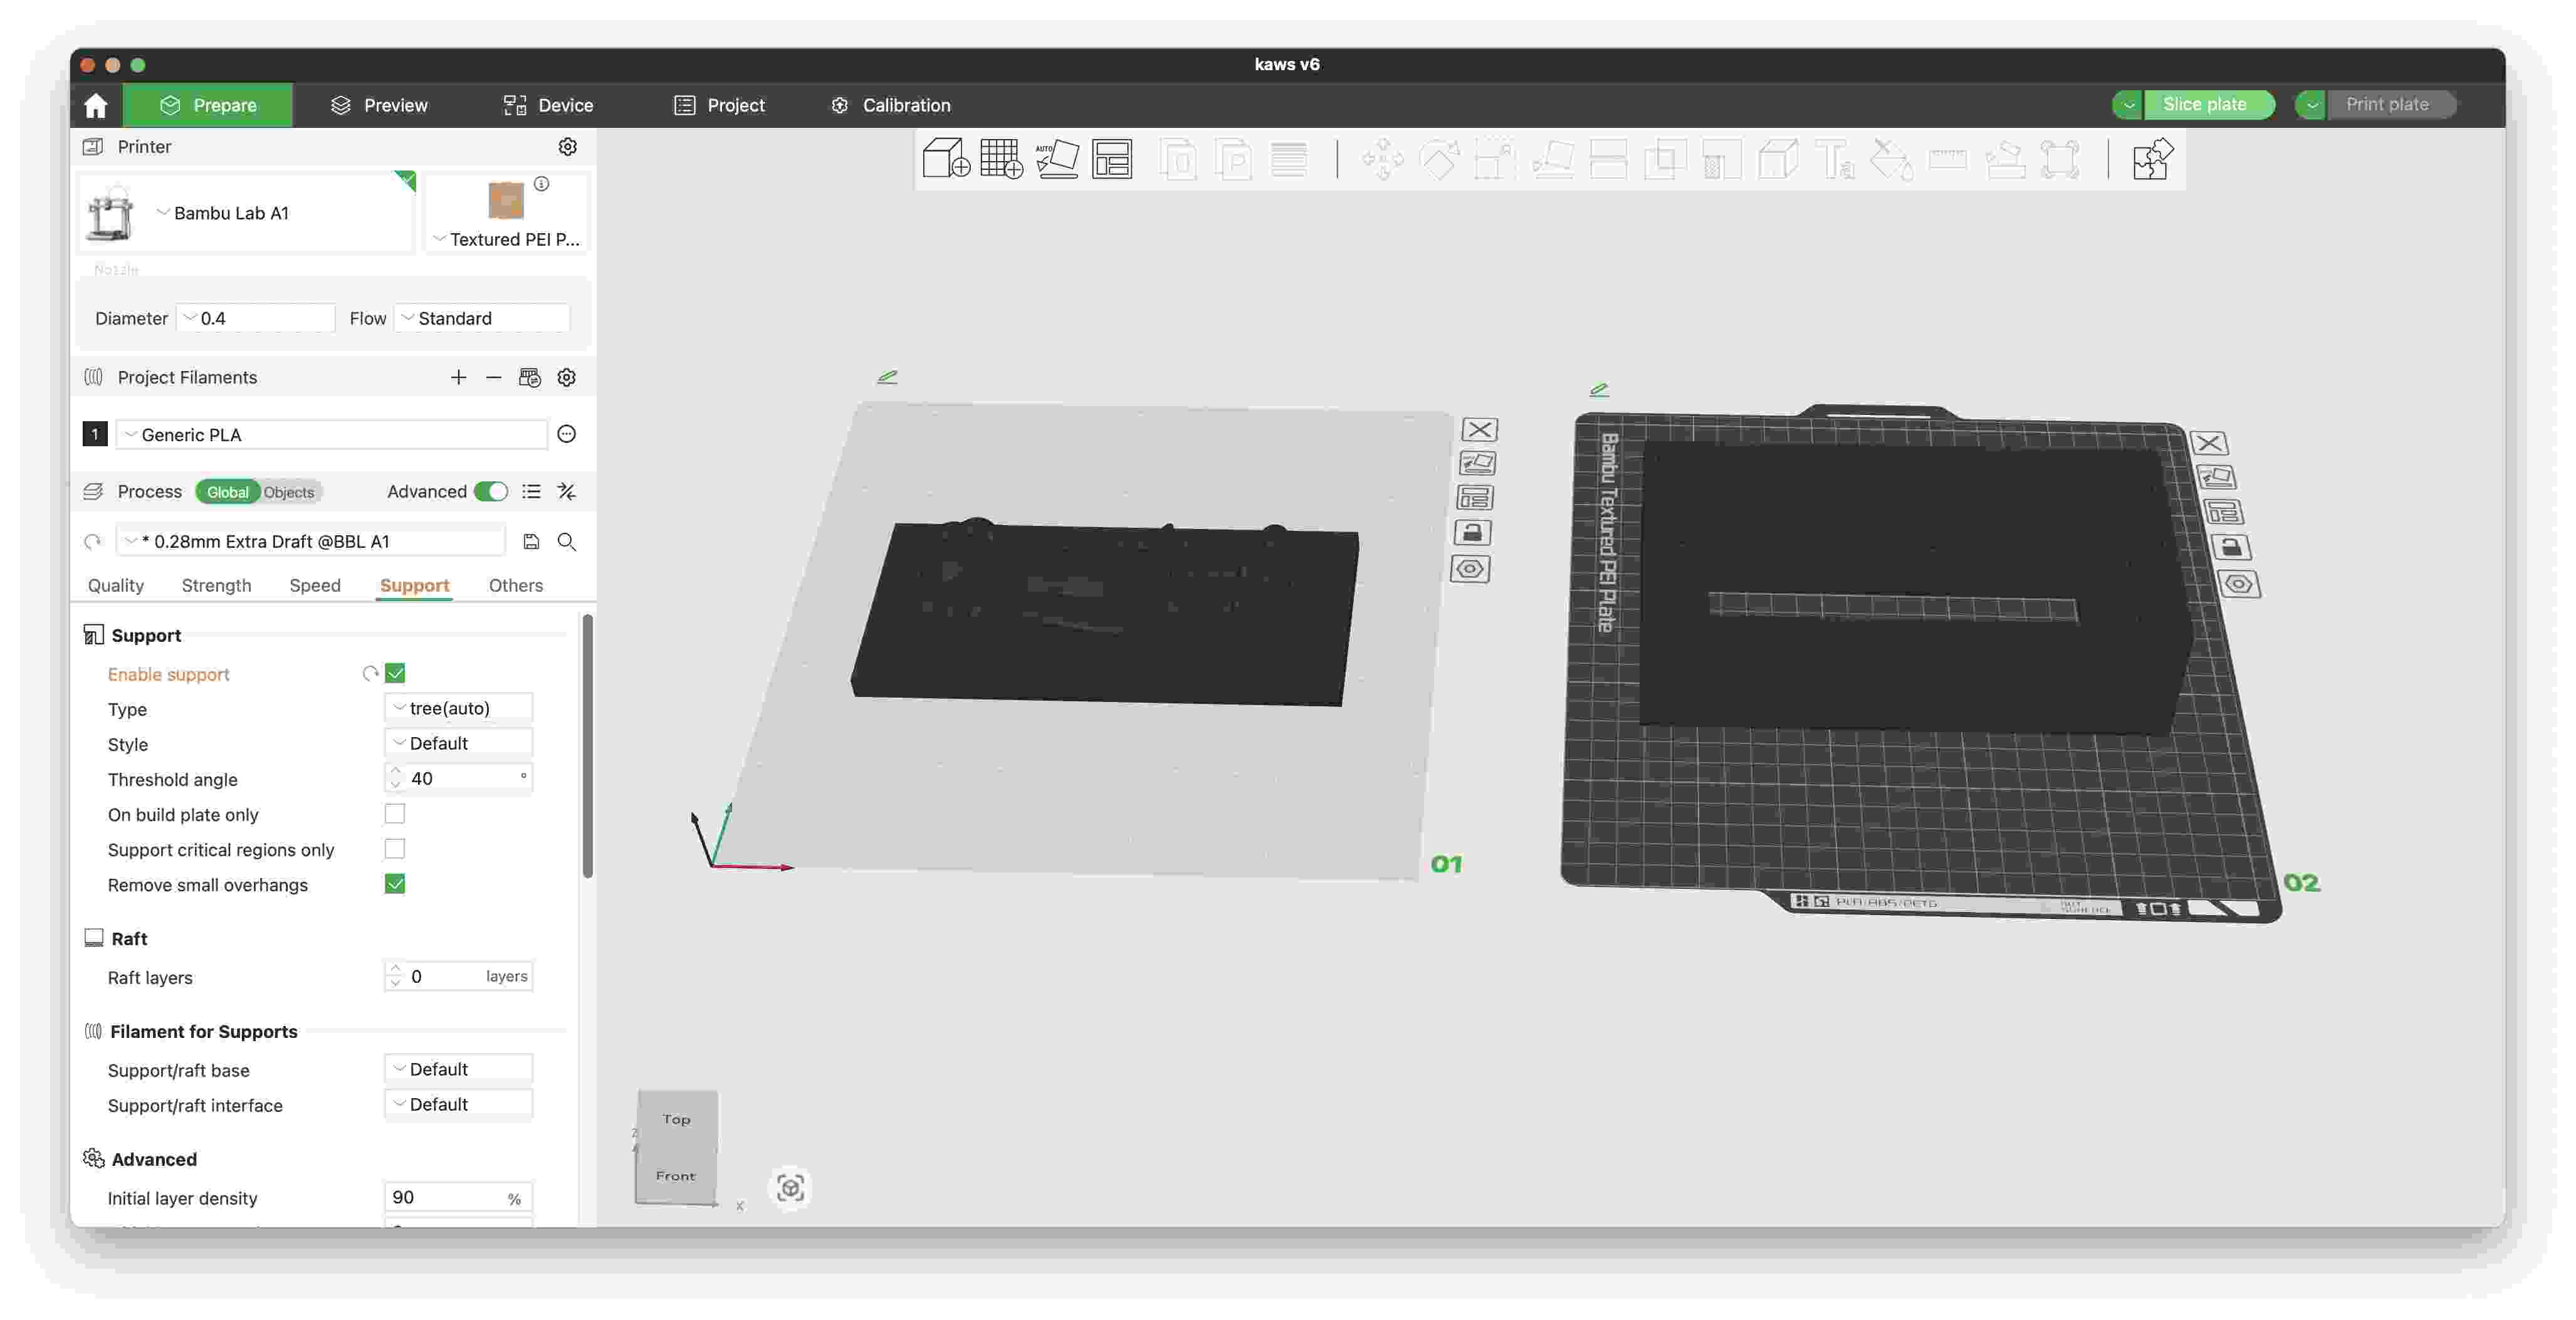Click Generic PLA options circle icon

click(x=566, y=434)
